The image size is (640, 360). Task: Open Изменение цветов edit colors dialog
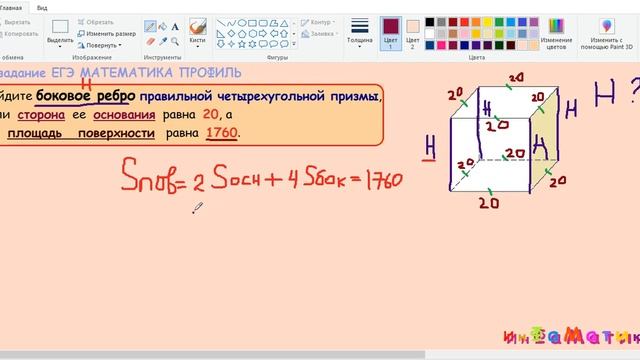[x=556, y=33]
